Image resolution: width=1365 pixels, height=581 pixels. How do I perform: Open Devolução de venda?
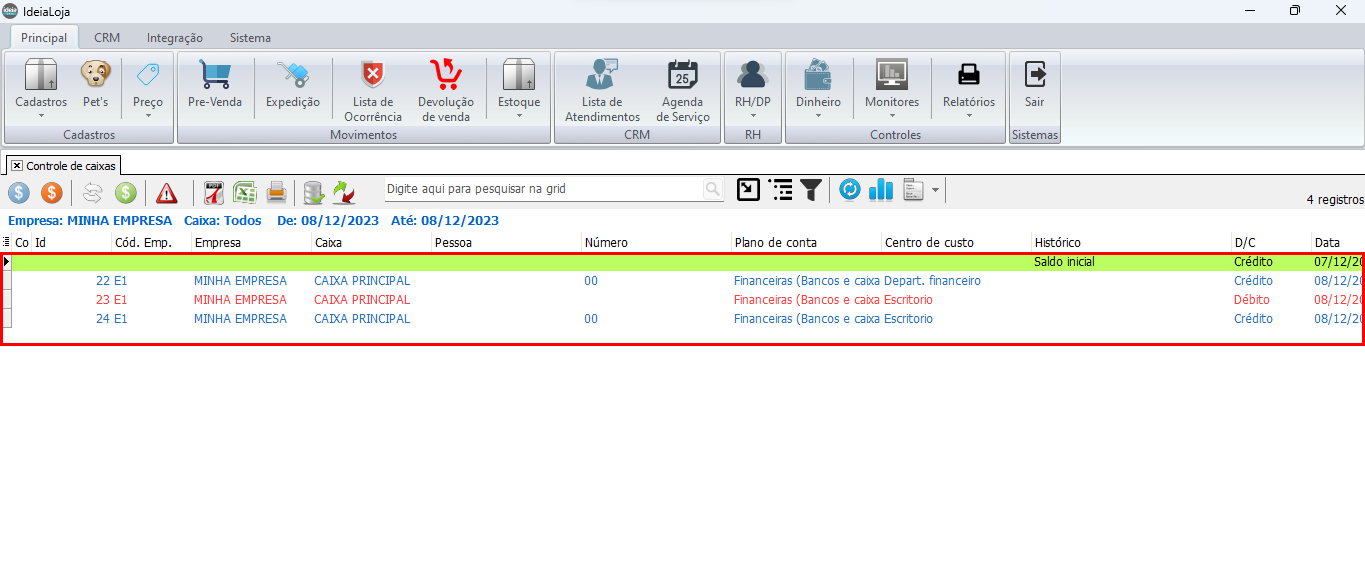[445, 89]
